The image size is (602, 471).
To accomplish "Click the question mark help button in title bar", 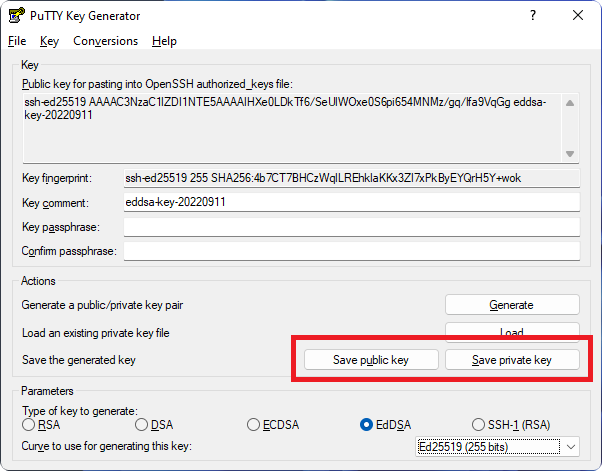I will pyautogui.click(x=533, y=15).
